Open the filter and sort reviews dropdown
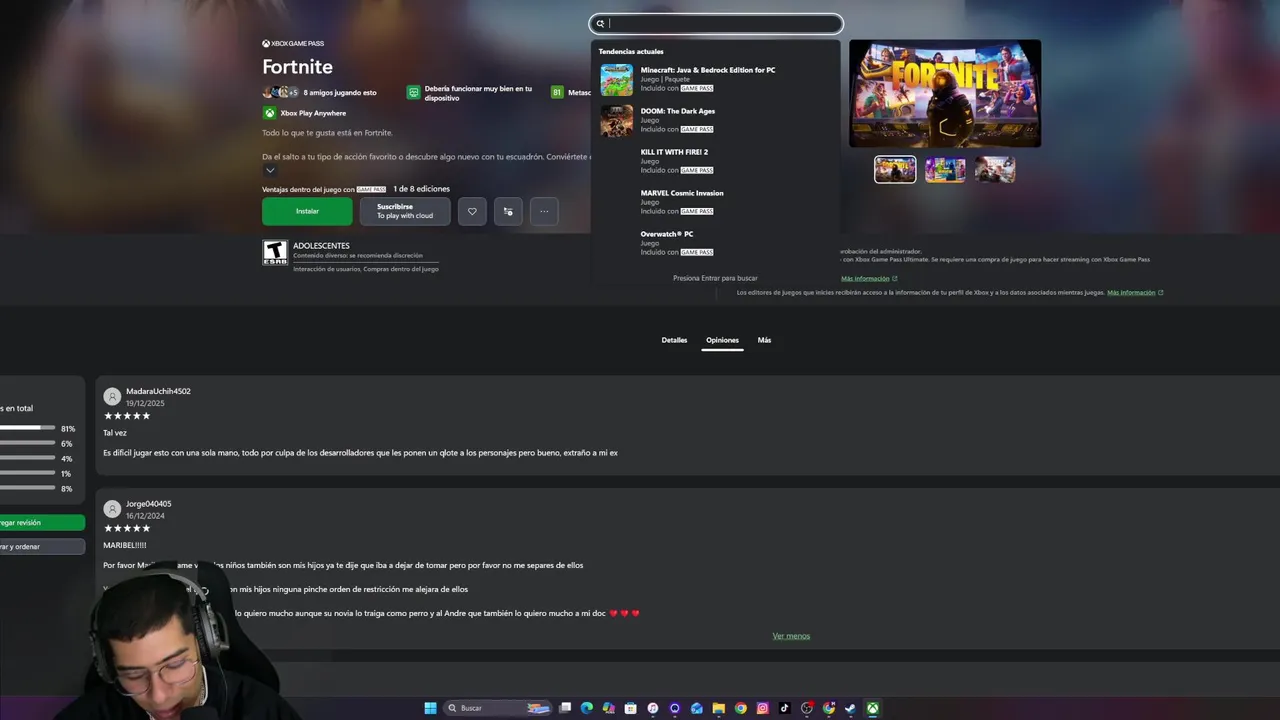Screen dimensions: 1280x720 point(40,547)
